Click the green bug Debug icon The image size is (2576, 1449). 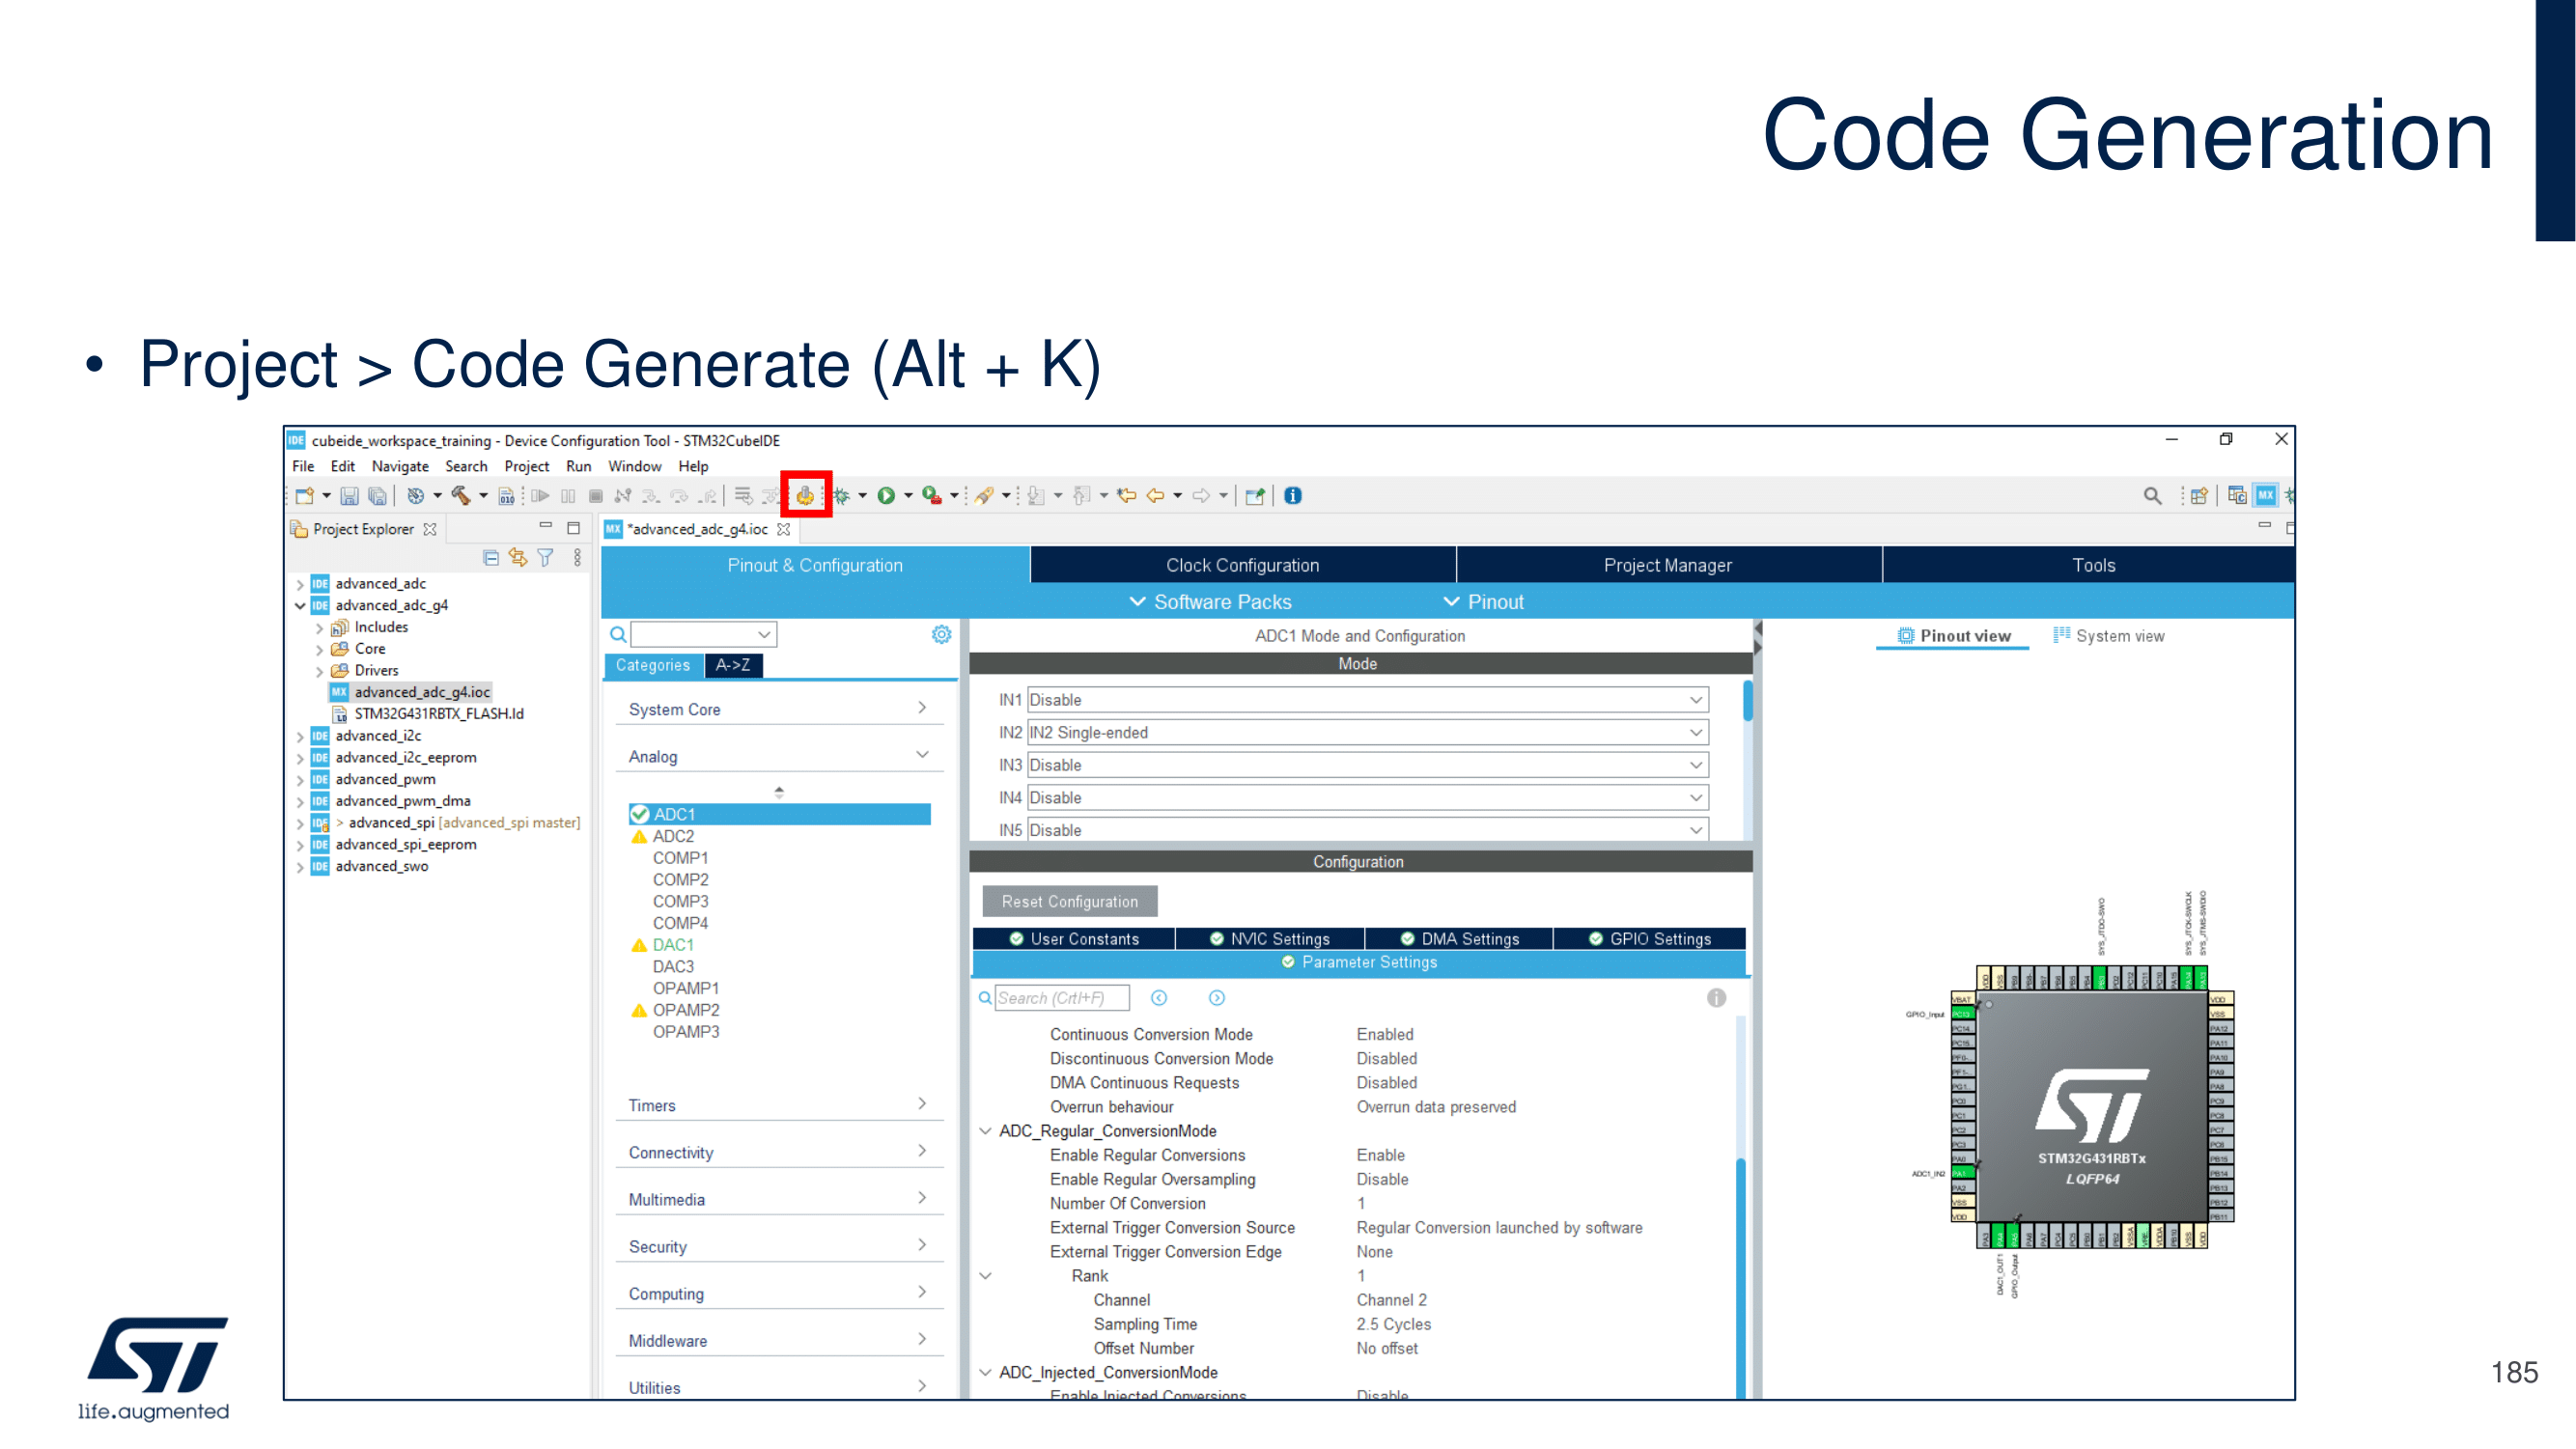click(841, 495)
